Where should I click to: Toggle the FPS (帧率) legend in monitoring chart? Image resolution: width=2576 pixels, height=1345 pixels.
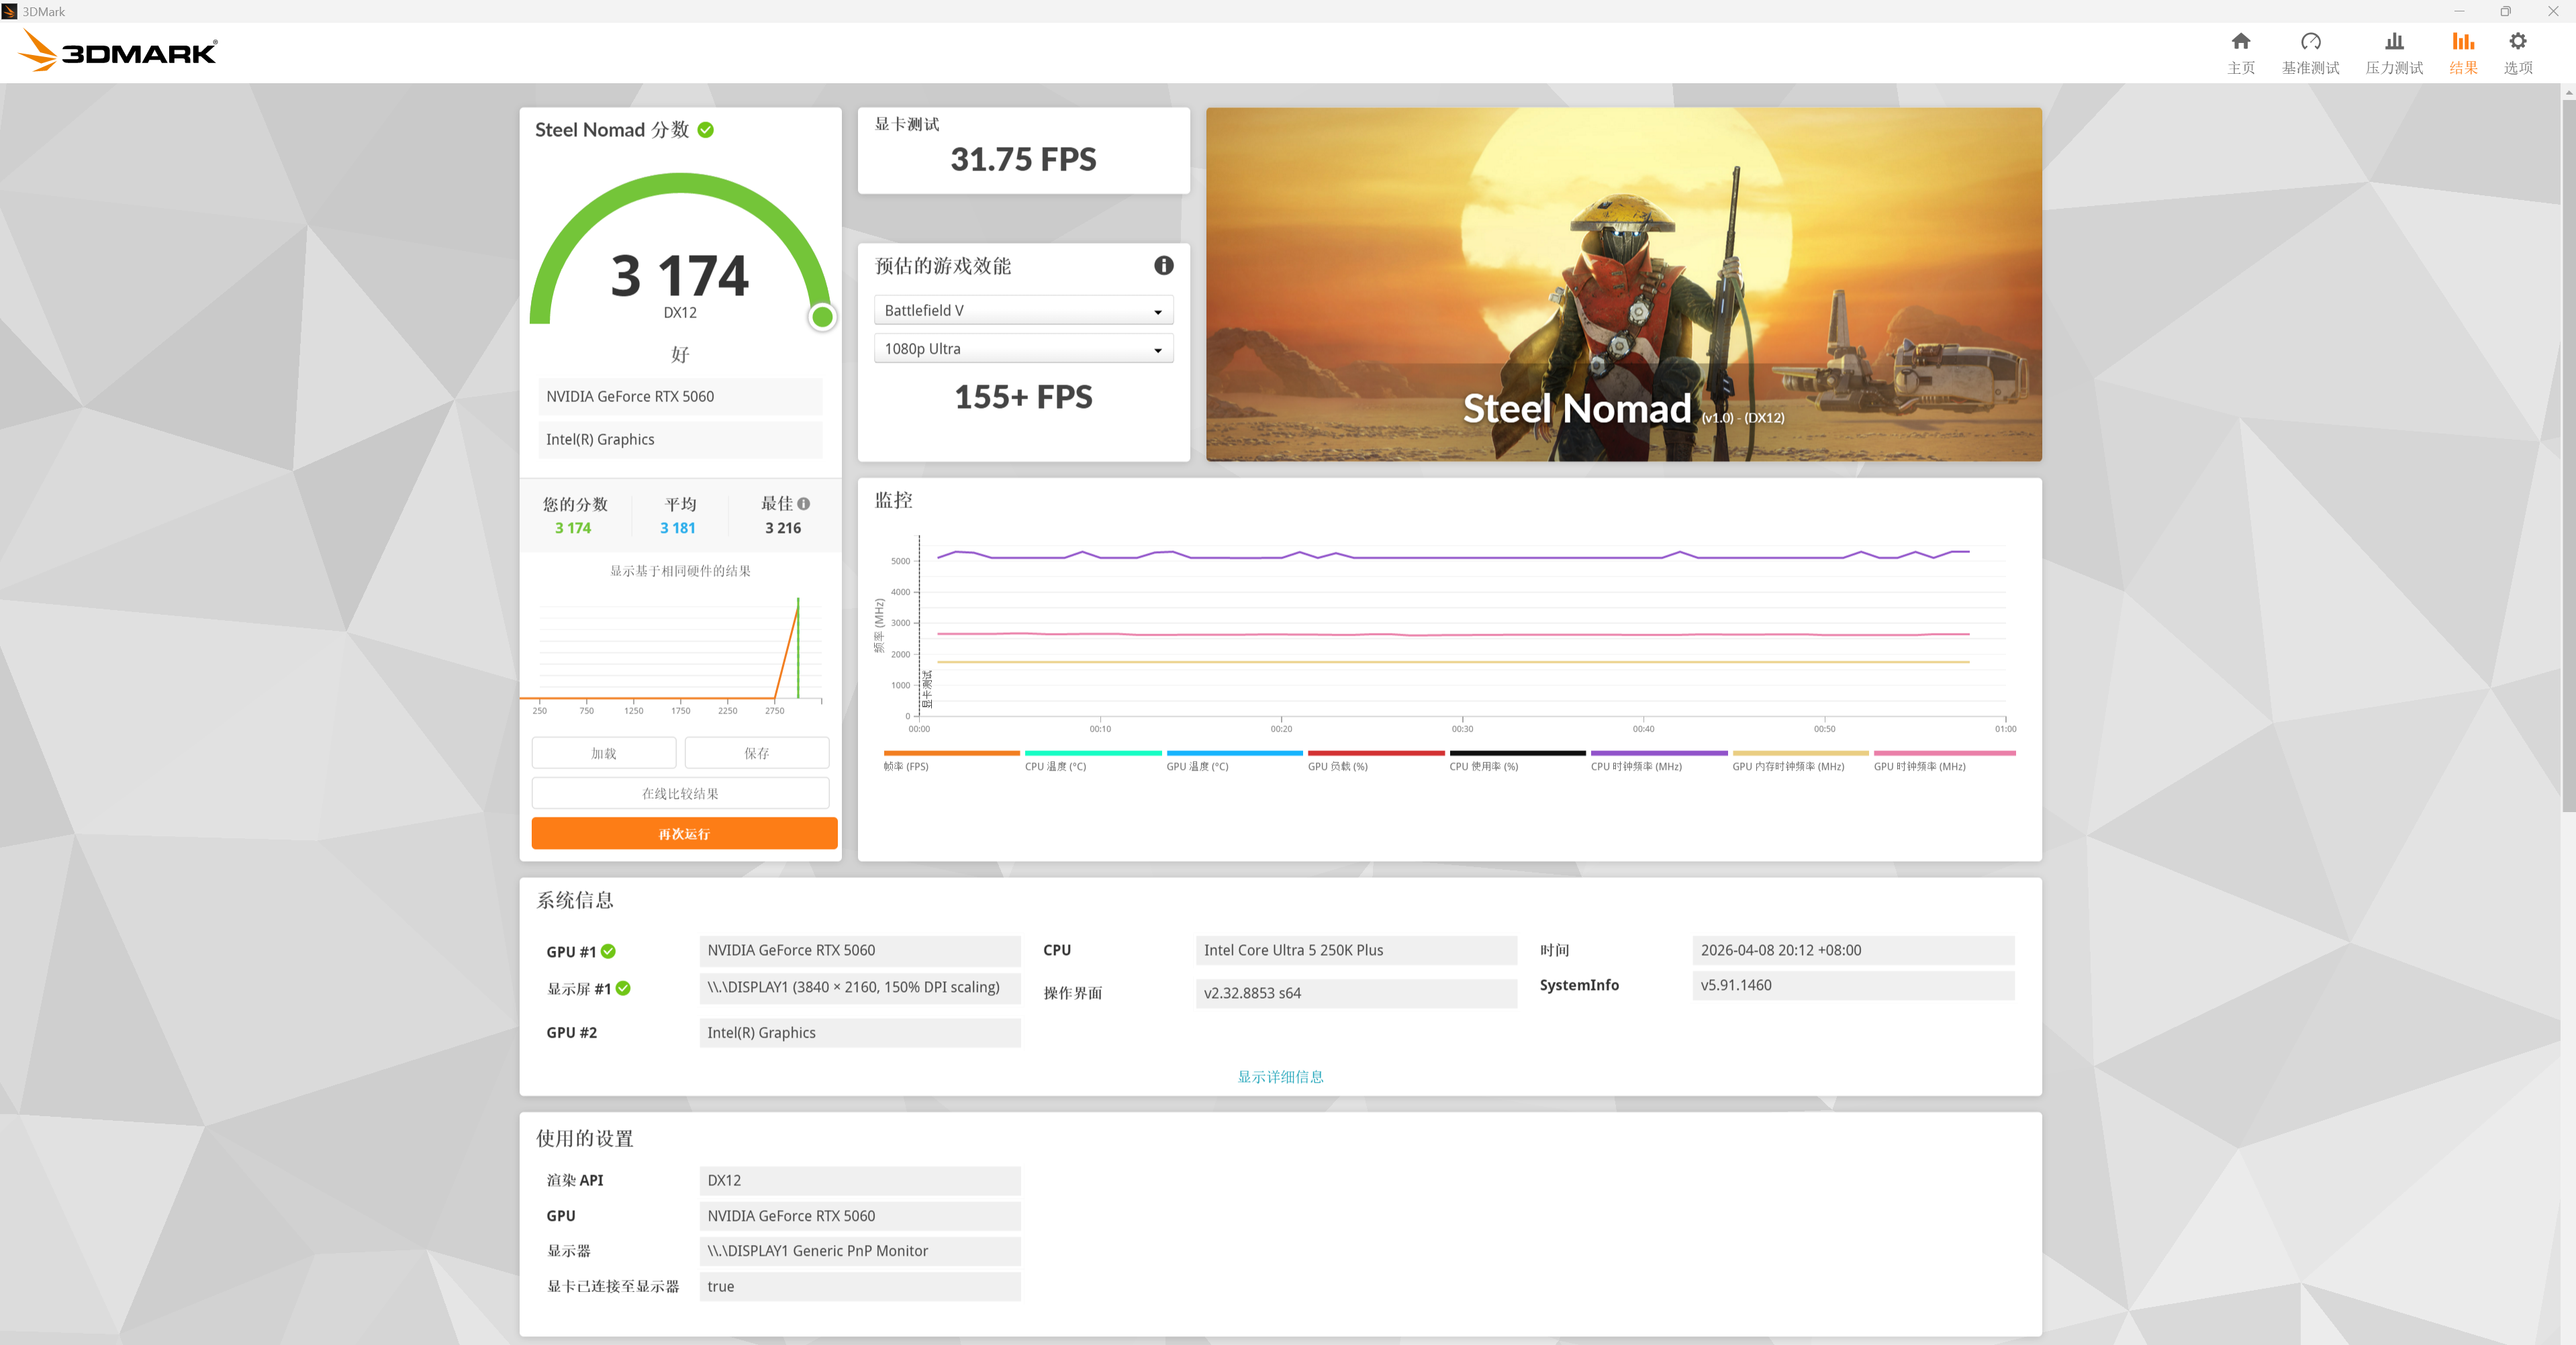(906, 766)
